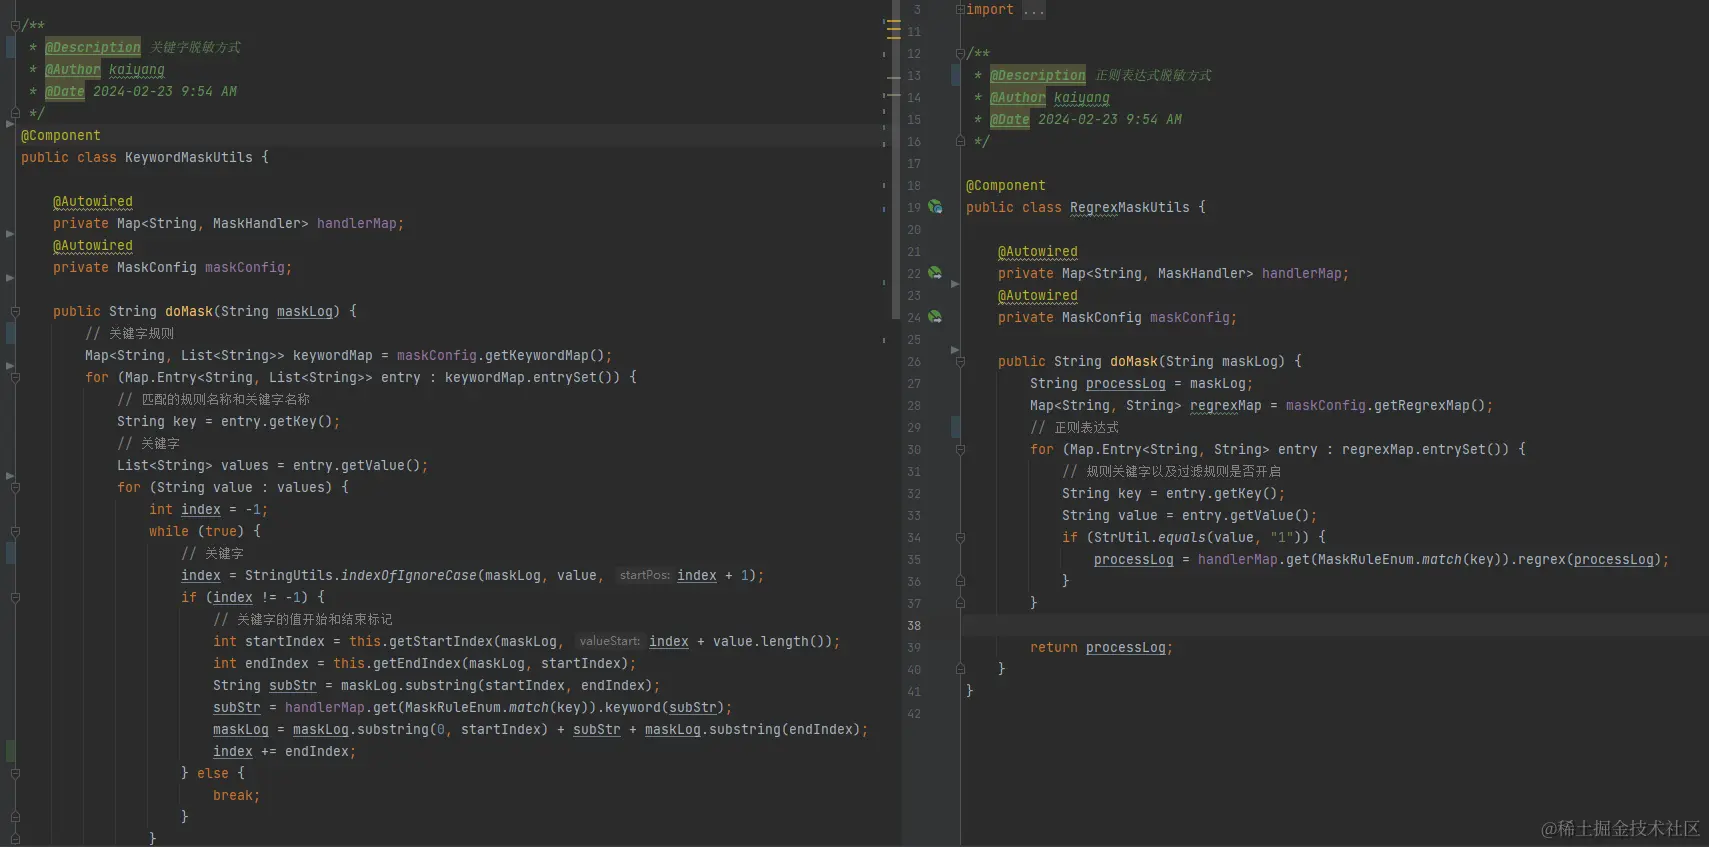1709x847 pixels.
Task: Click the 'String key = entry.getKey()' line in left pane
Action: (x=228, y=422)
